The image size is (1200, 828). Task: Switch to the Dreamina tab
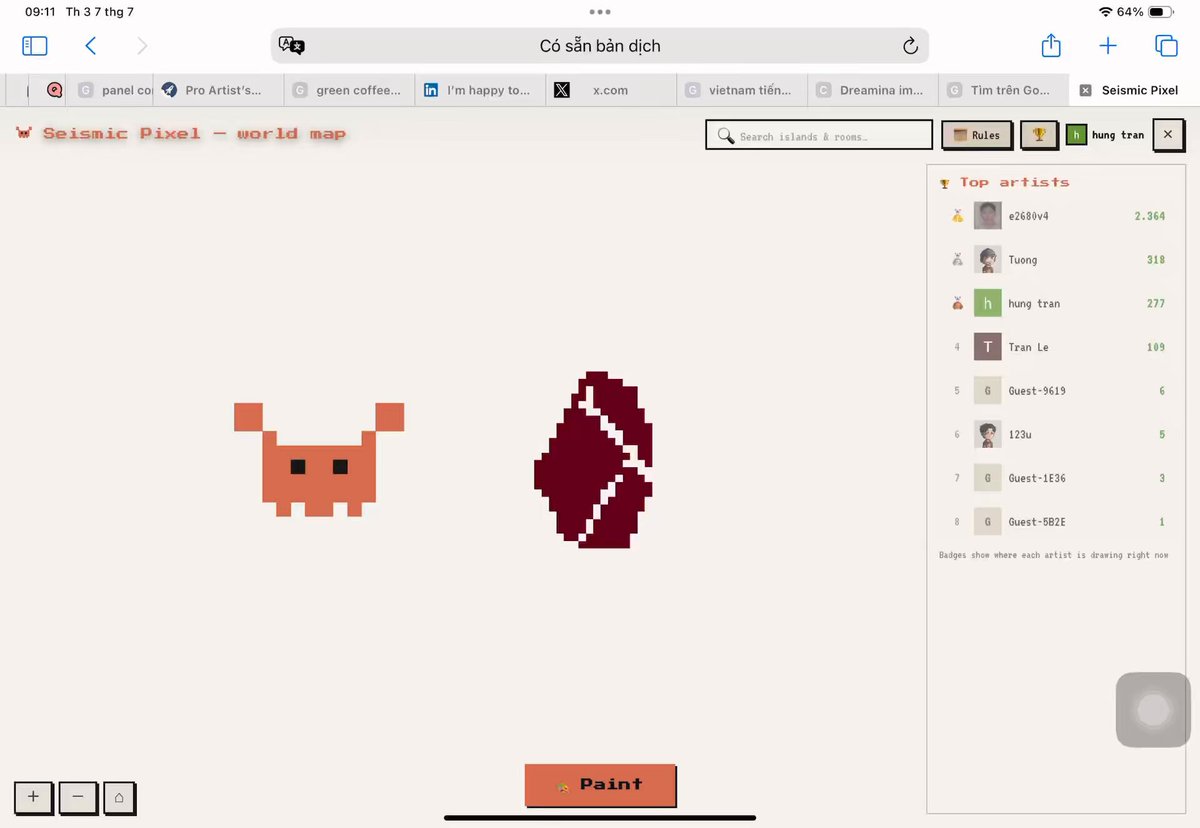(874, 90)
